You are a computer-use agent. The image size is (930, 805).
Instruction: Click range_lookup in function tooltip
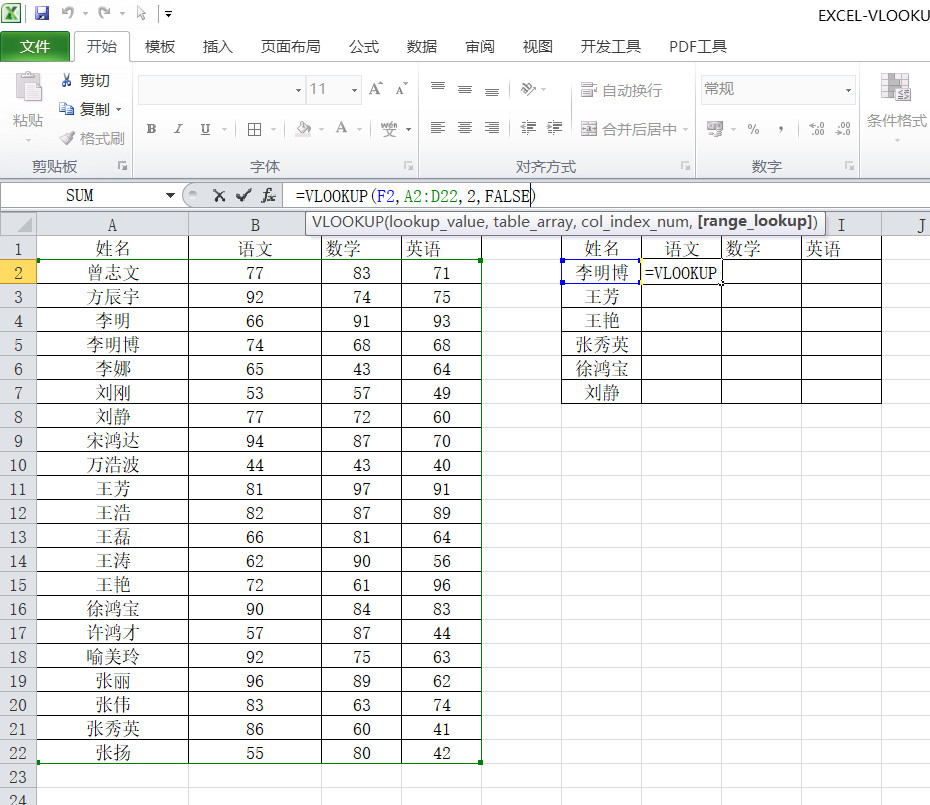(754, 221)
